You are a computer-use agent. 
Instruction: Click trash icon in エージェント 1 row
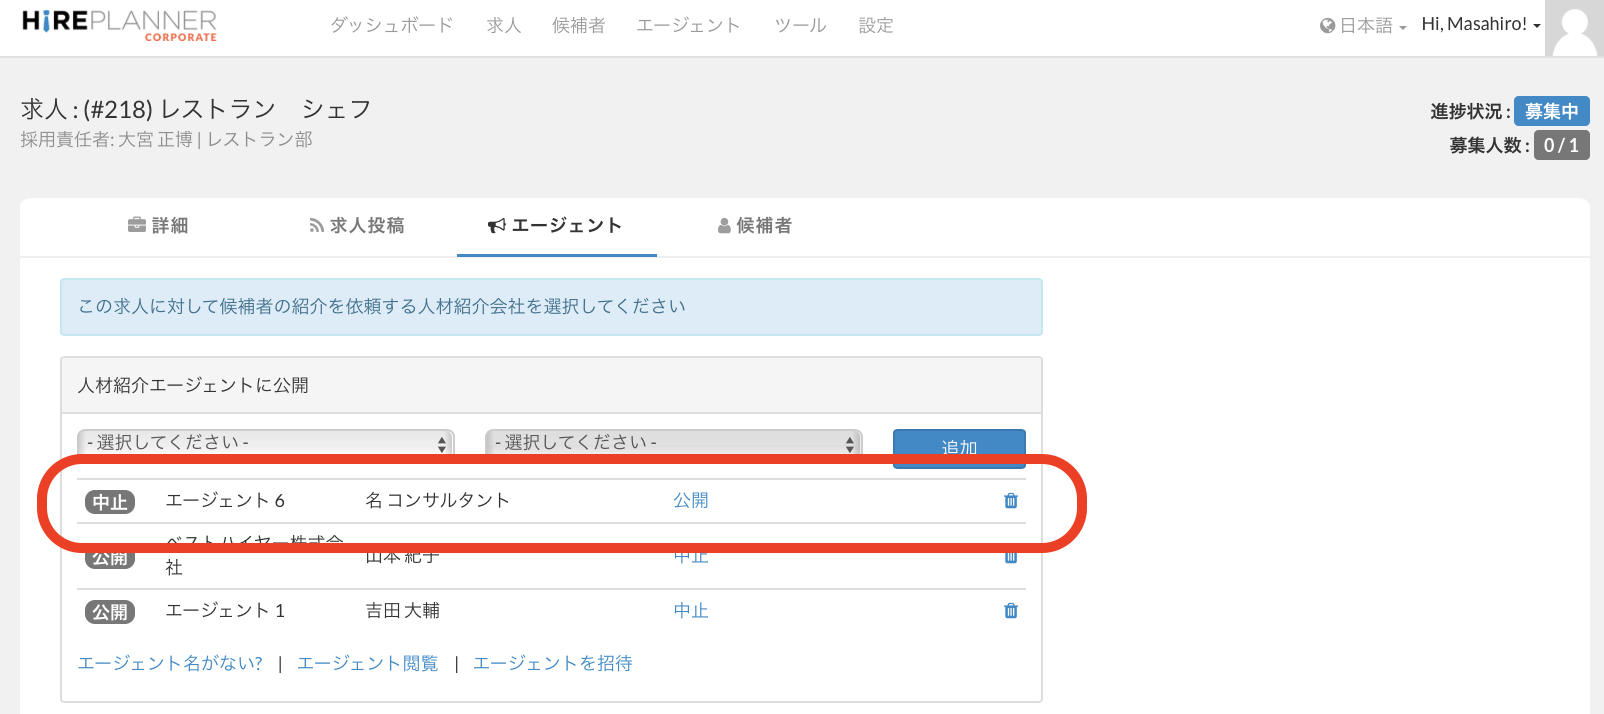(1010, 611)
